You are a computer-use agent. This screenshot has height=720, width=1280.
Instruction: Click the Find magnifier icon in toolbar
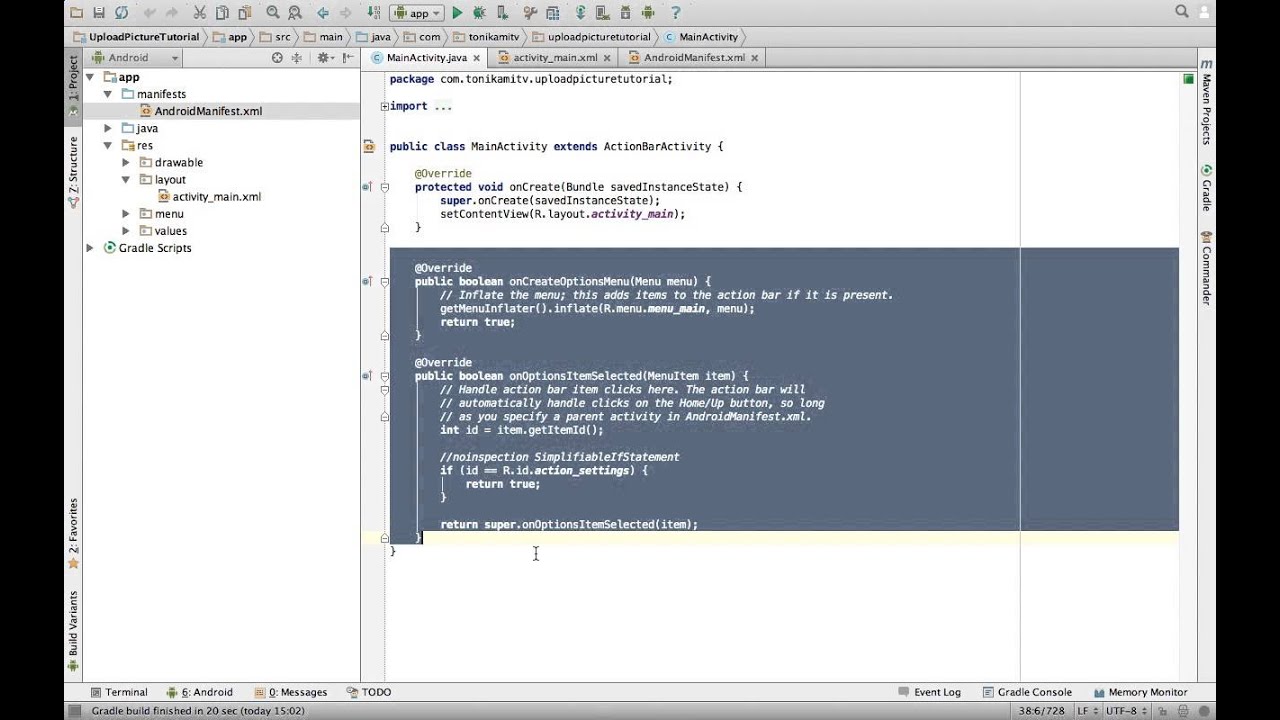pyautogui.click(x=273, y=13)
